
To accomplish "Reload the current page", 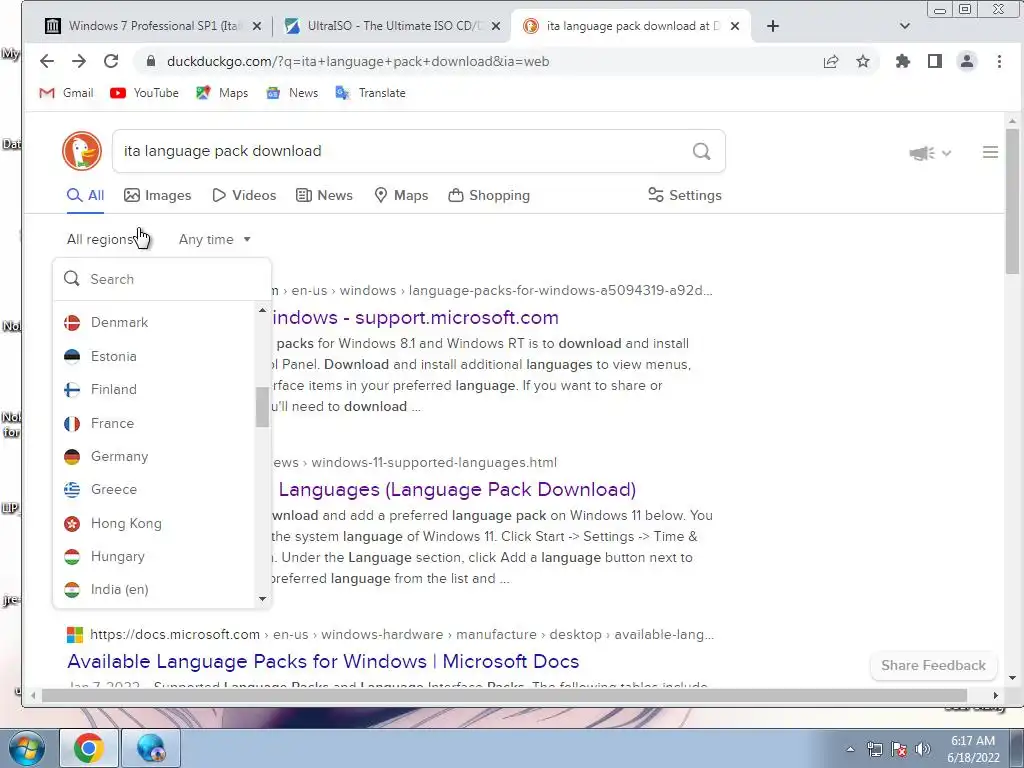I will coord(111,61).
